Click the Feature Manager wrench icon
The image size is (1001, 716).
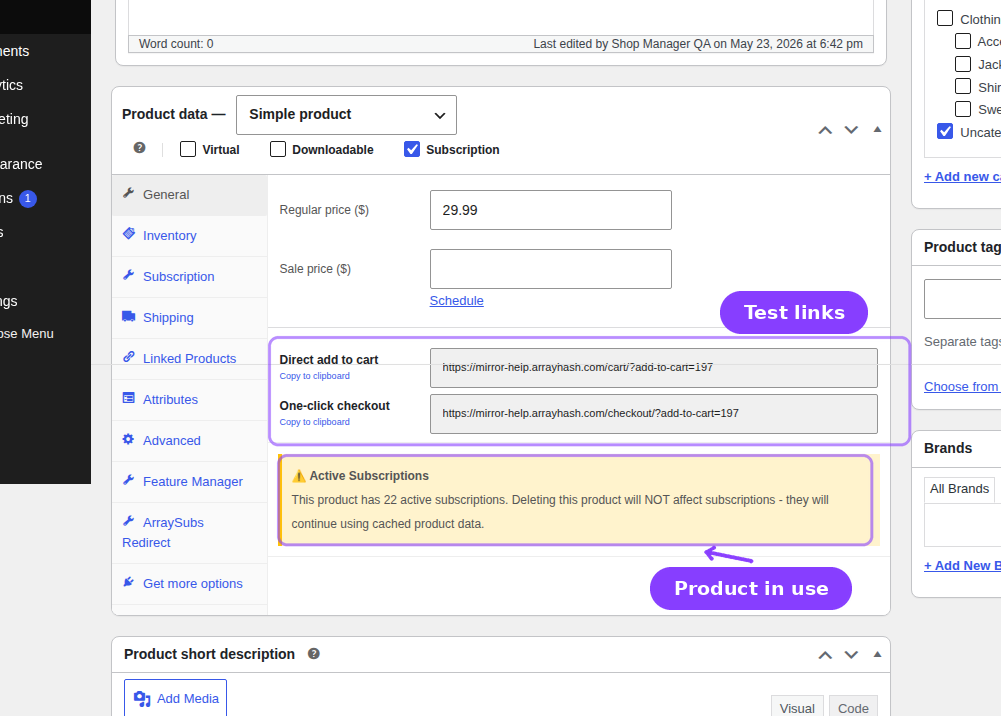pyautogui.click(x=128, y=480)
